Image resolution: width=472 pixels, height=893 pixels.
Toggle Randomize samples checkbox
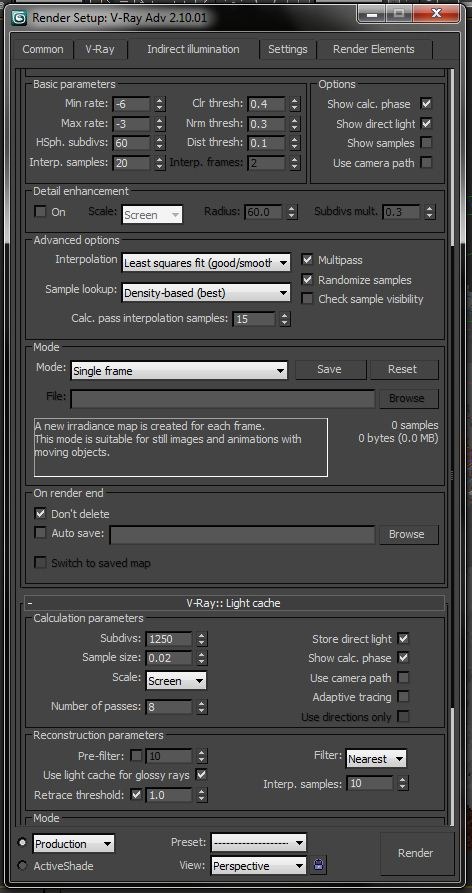pos(307,280)
